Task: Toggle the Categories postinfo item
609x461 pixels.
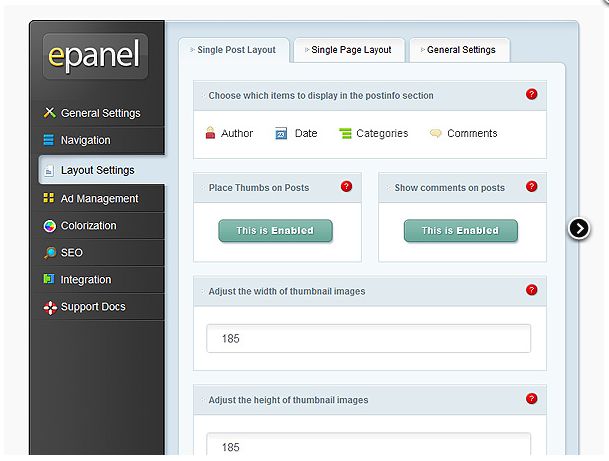Action: 374,133
